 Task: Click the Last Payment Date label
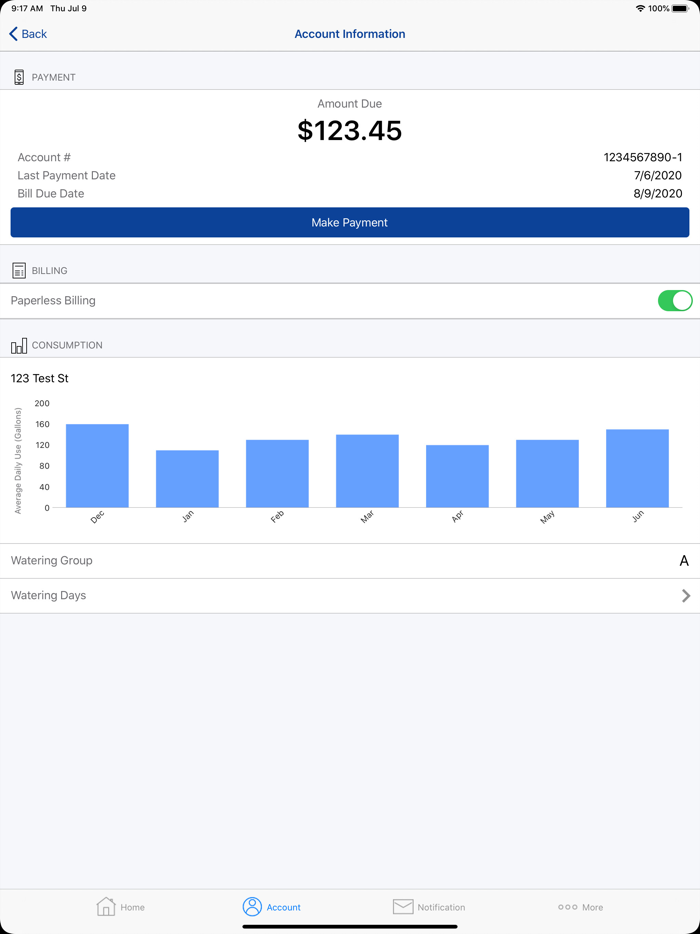(x=66, y=175)
